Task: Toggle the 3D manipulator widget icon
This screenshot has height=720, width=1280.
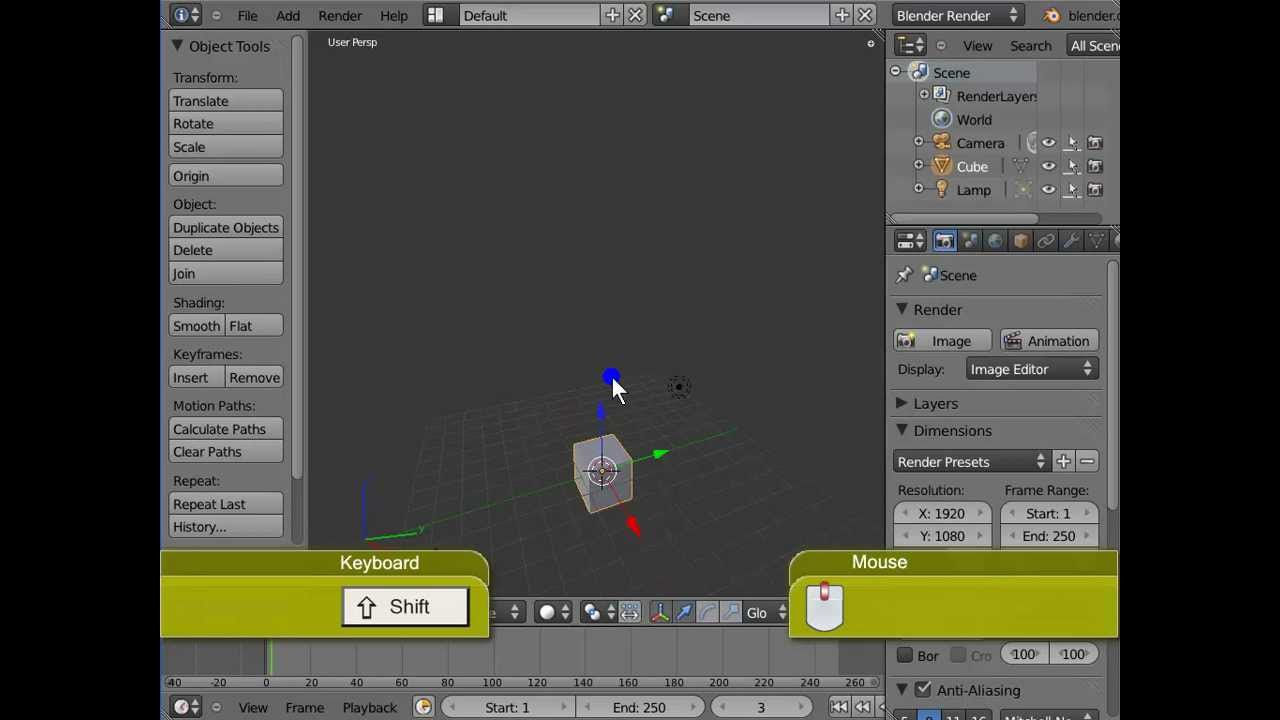Action: click(x=660, y=613)
